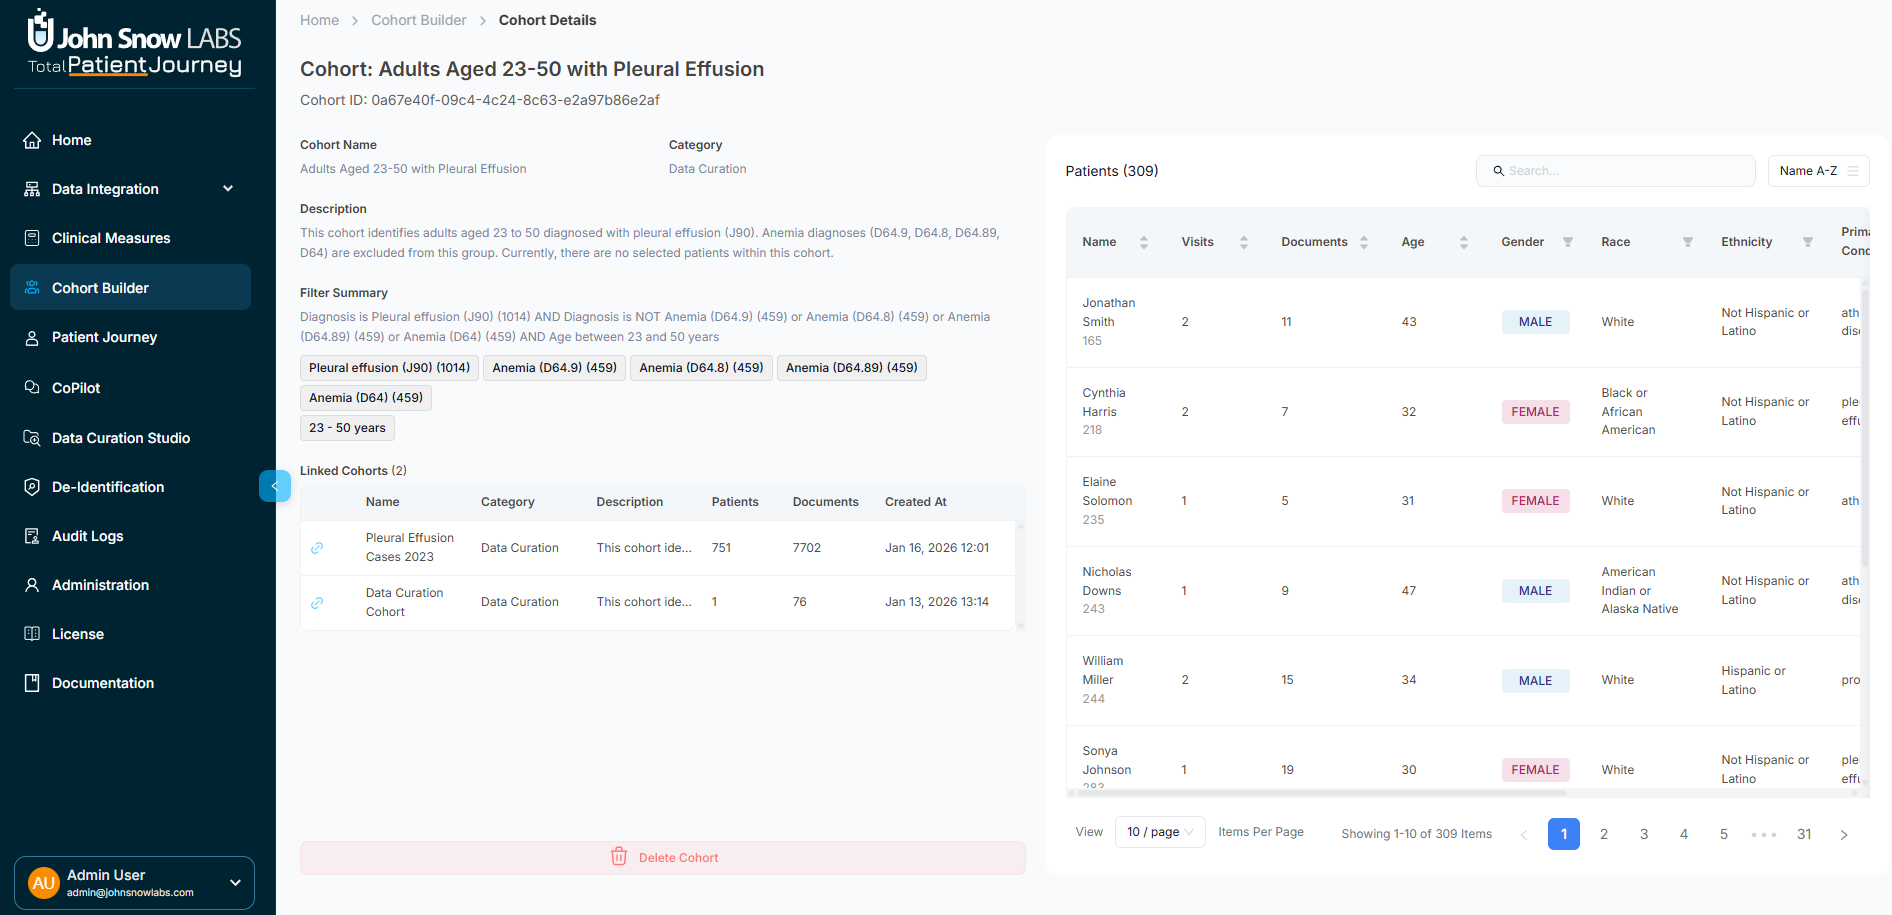Select Patient Journey in the navigation menu
The image size is (1892, 915).
pyautogui.click(x=104, y=338)
